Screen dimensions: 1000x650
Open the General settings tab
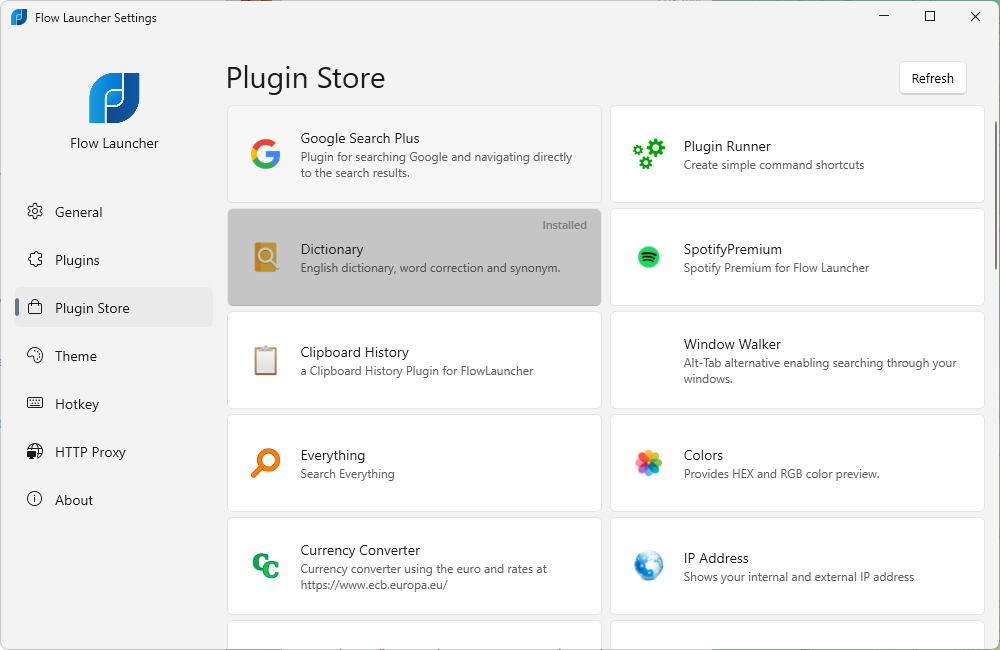pos(114,212)
